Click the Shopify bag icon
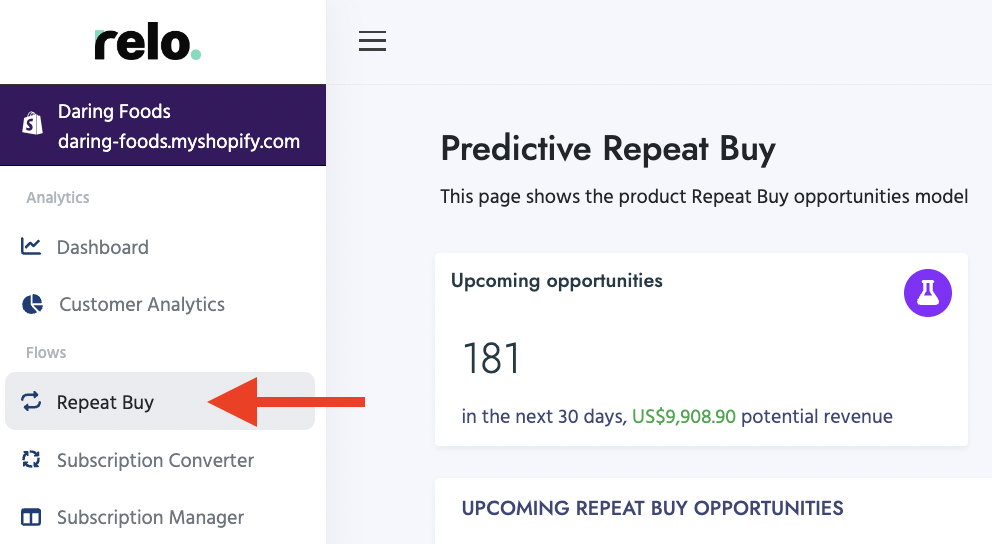The width and height of the screenshot is (992, 544). (32, 124)
